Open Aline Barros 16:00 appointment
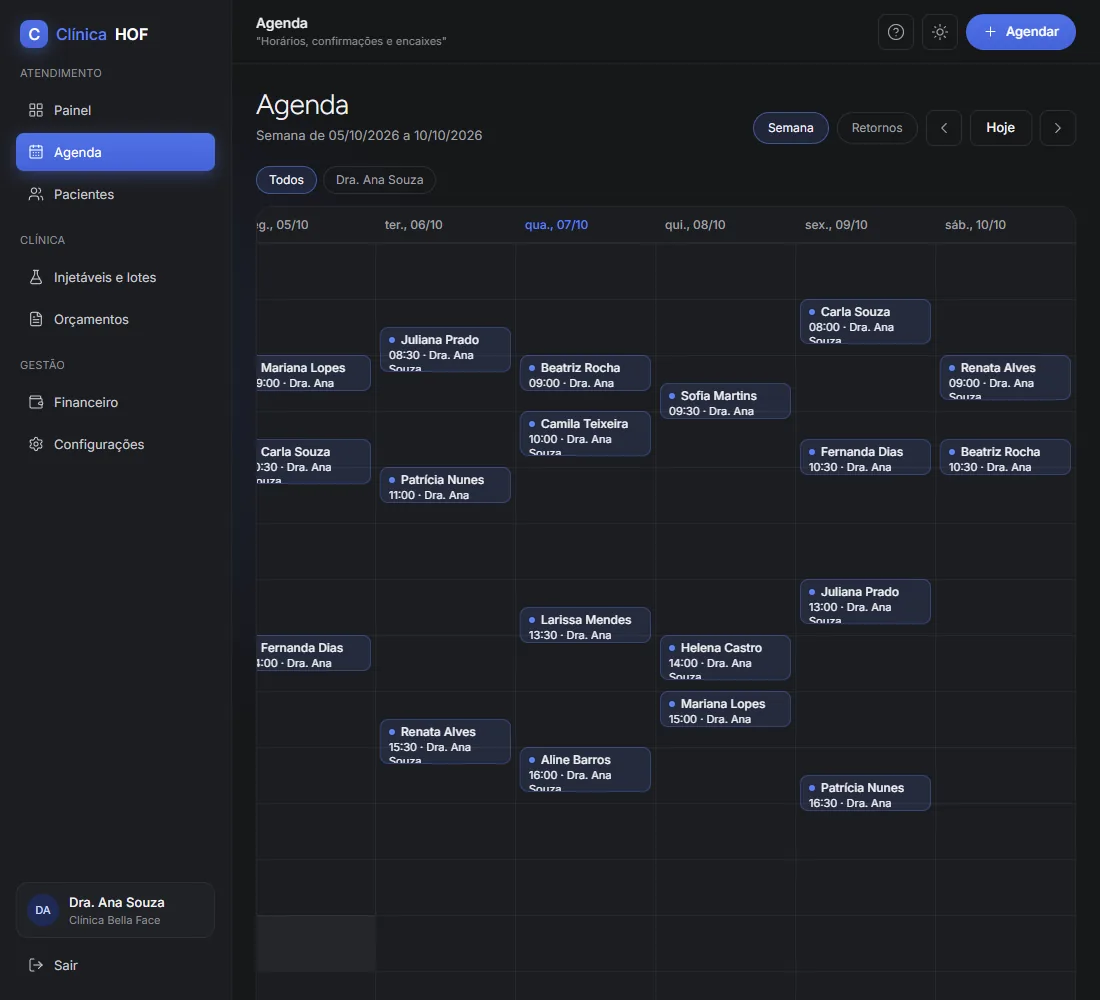Image resolution: width=1100 pixels, height=1000 pixels. click(585, 770)
